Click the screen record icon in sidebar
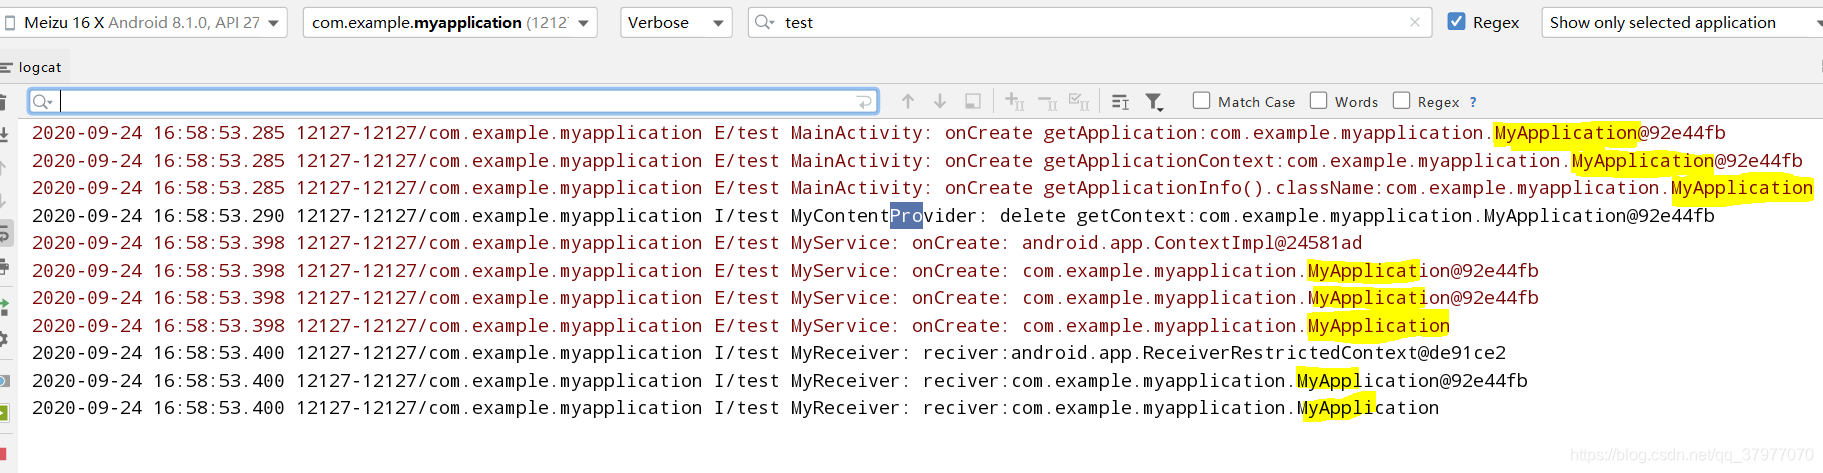 pyautogui.click(x=4, y=413)
